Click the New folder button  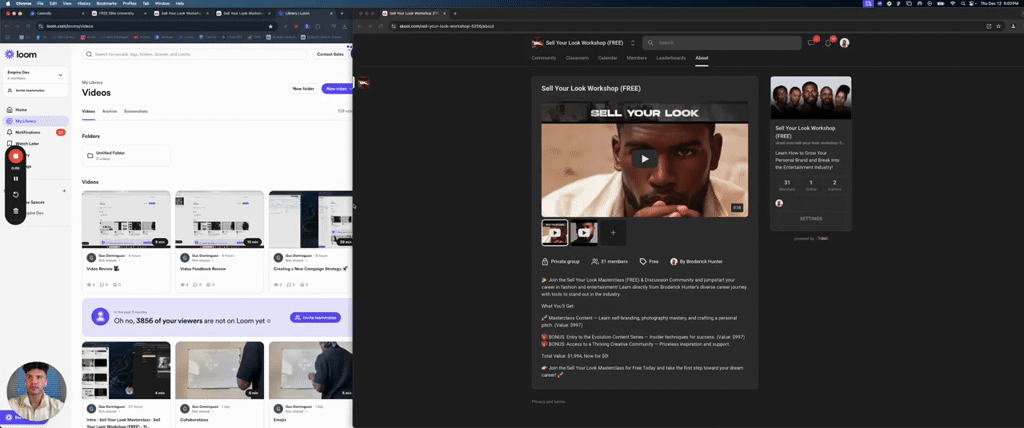(303, 88)
